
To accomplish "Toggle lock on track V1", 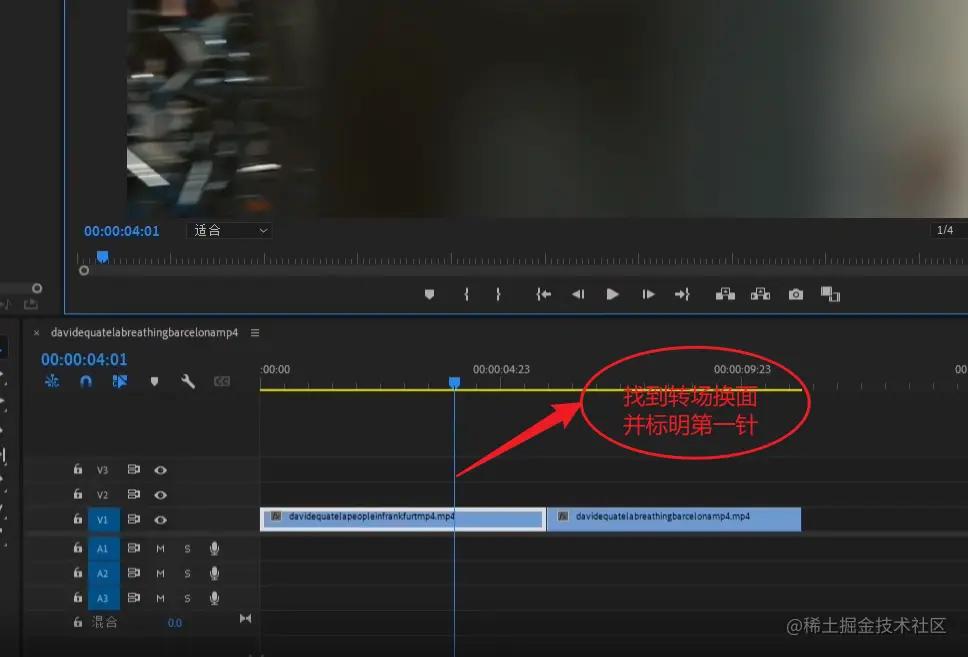I will tap(78, 519).
